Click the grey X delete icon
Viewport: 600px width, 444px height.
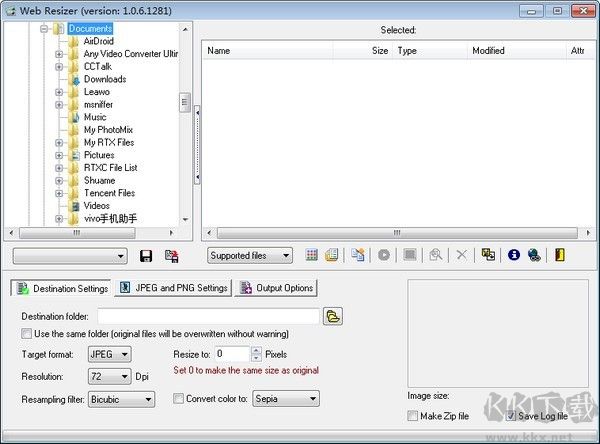[462, 255]
